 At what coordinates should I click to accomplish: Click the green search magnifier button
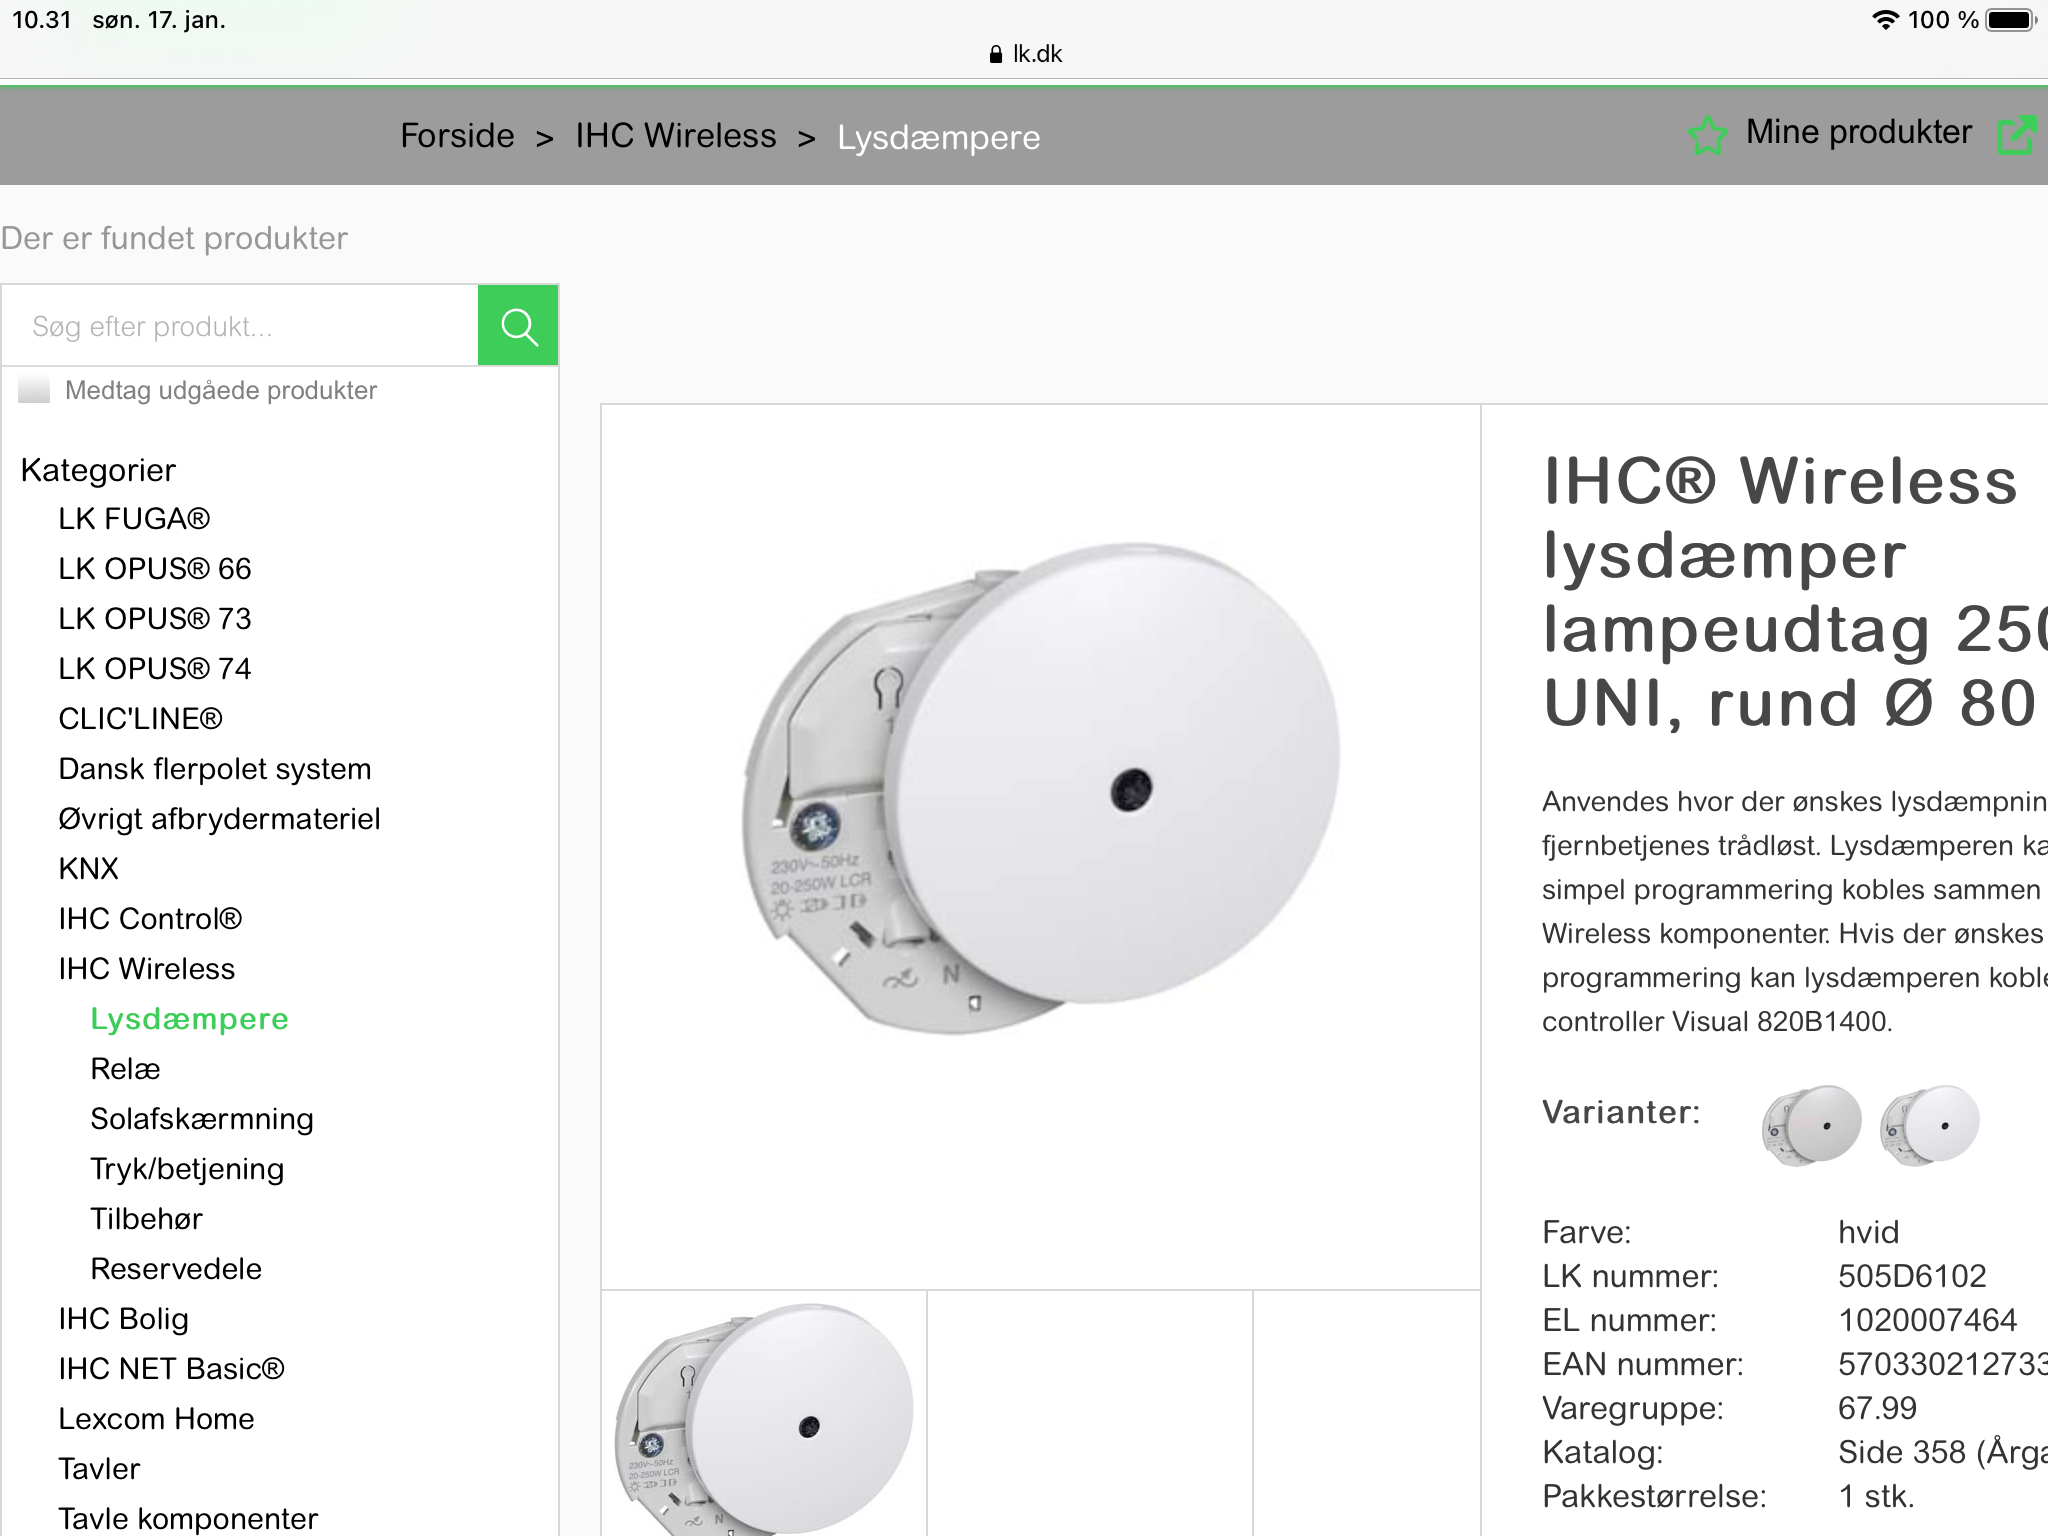click(x=518, y=326)
